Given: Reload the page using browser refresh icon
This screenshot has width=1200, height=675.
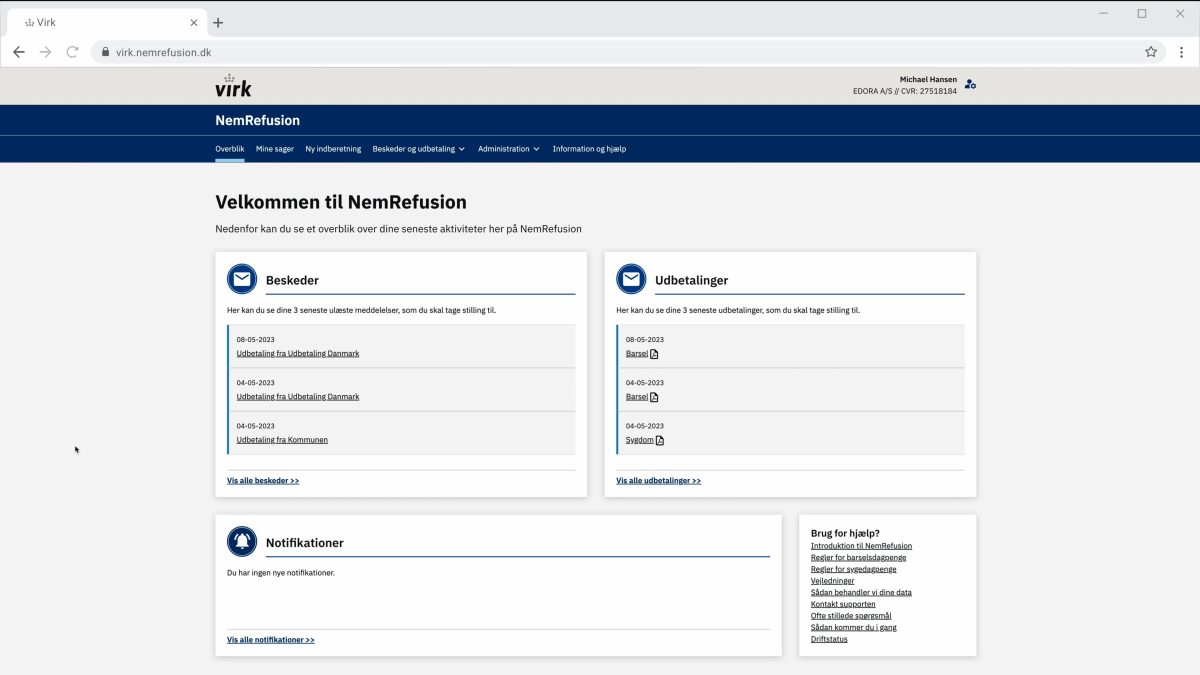Looking at the screenshot, I should point(72,52).
